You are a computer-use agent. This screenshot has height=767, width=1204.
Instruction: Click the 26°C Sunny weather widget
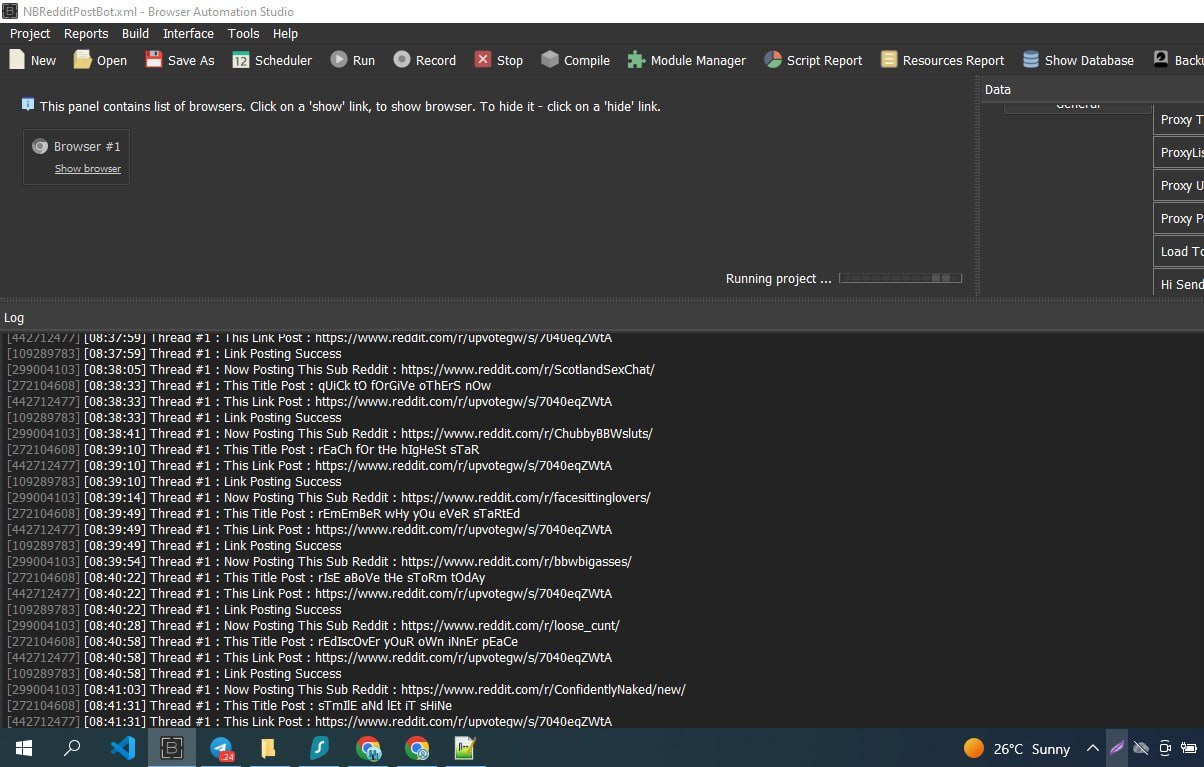point(1017,748)
